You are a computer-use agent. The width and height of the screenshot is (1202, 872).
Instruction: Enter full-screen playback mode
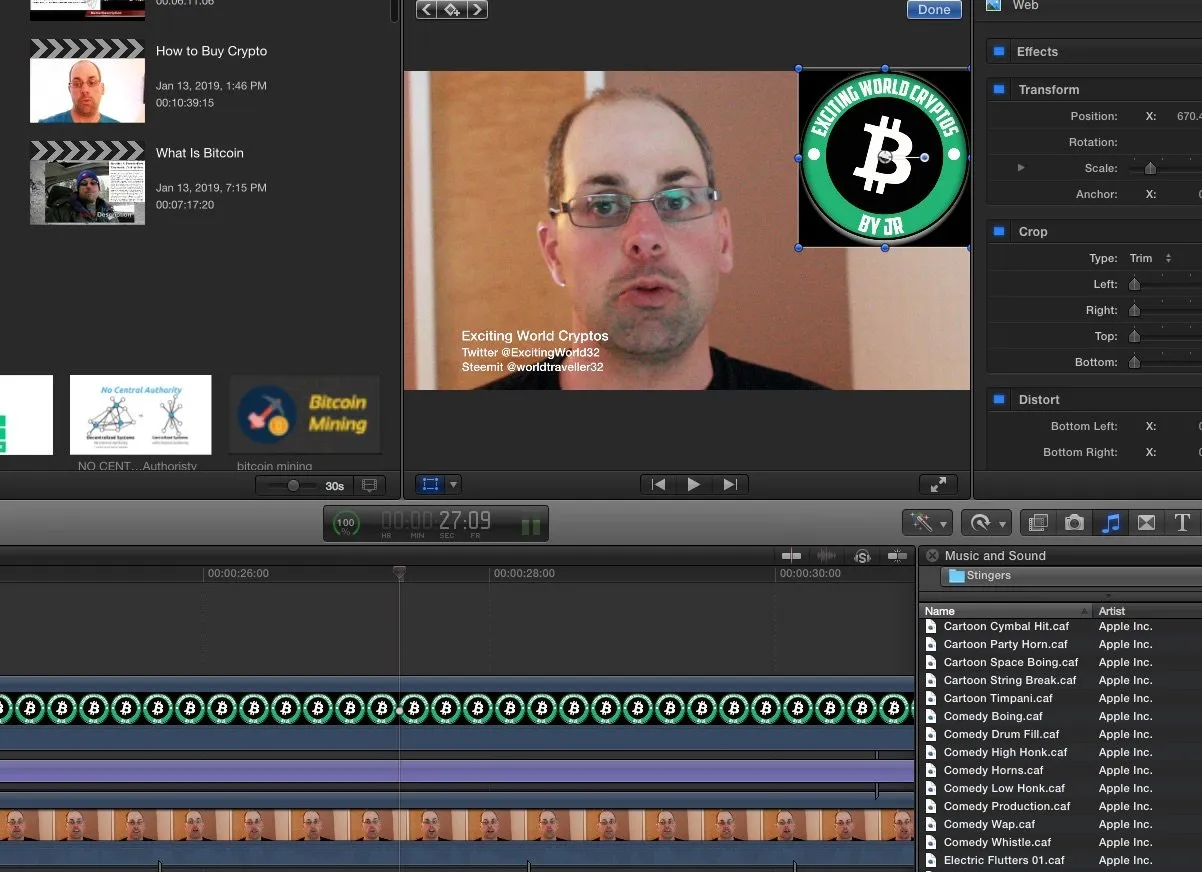pos(938,484)
